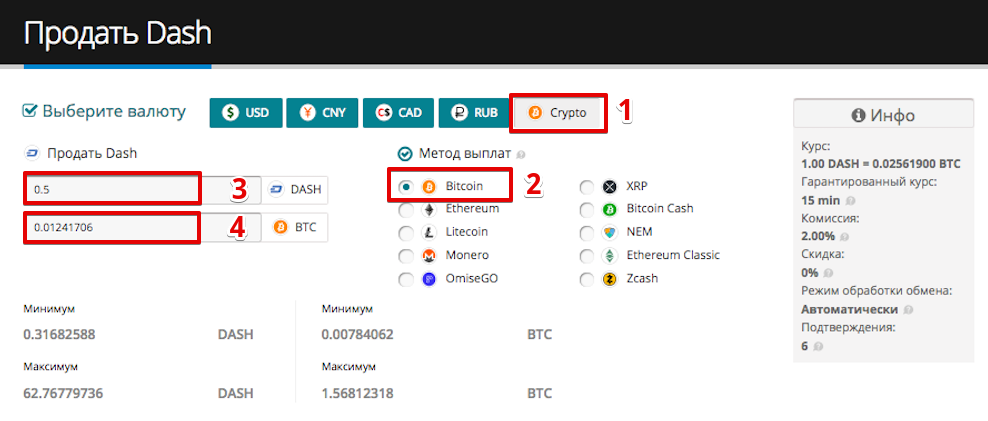
Task: Click the XRP coin icon
Action: tap(609, 187)
